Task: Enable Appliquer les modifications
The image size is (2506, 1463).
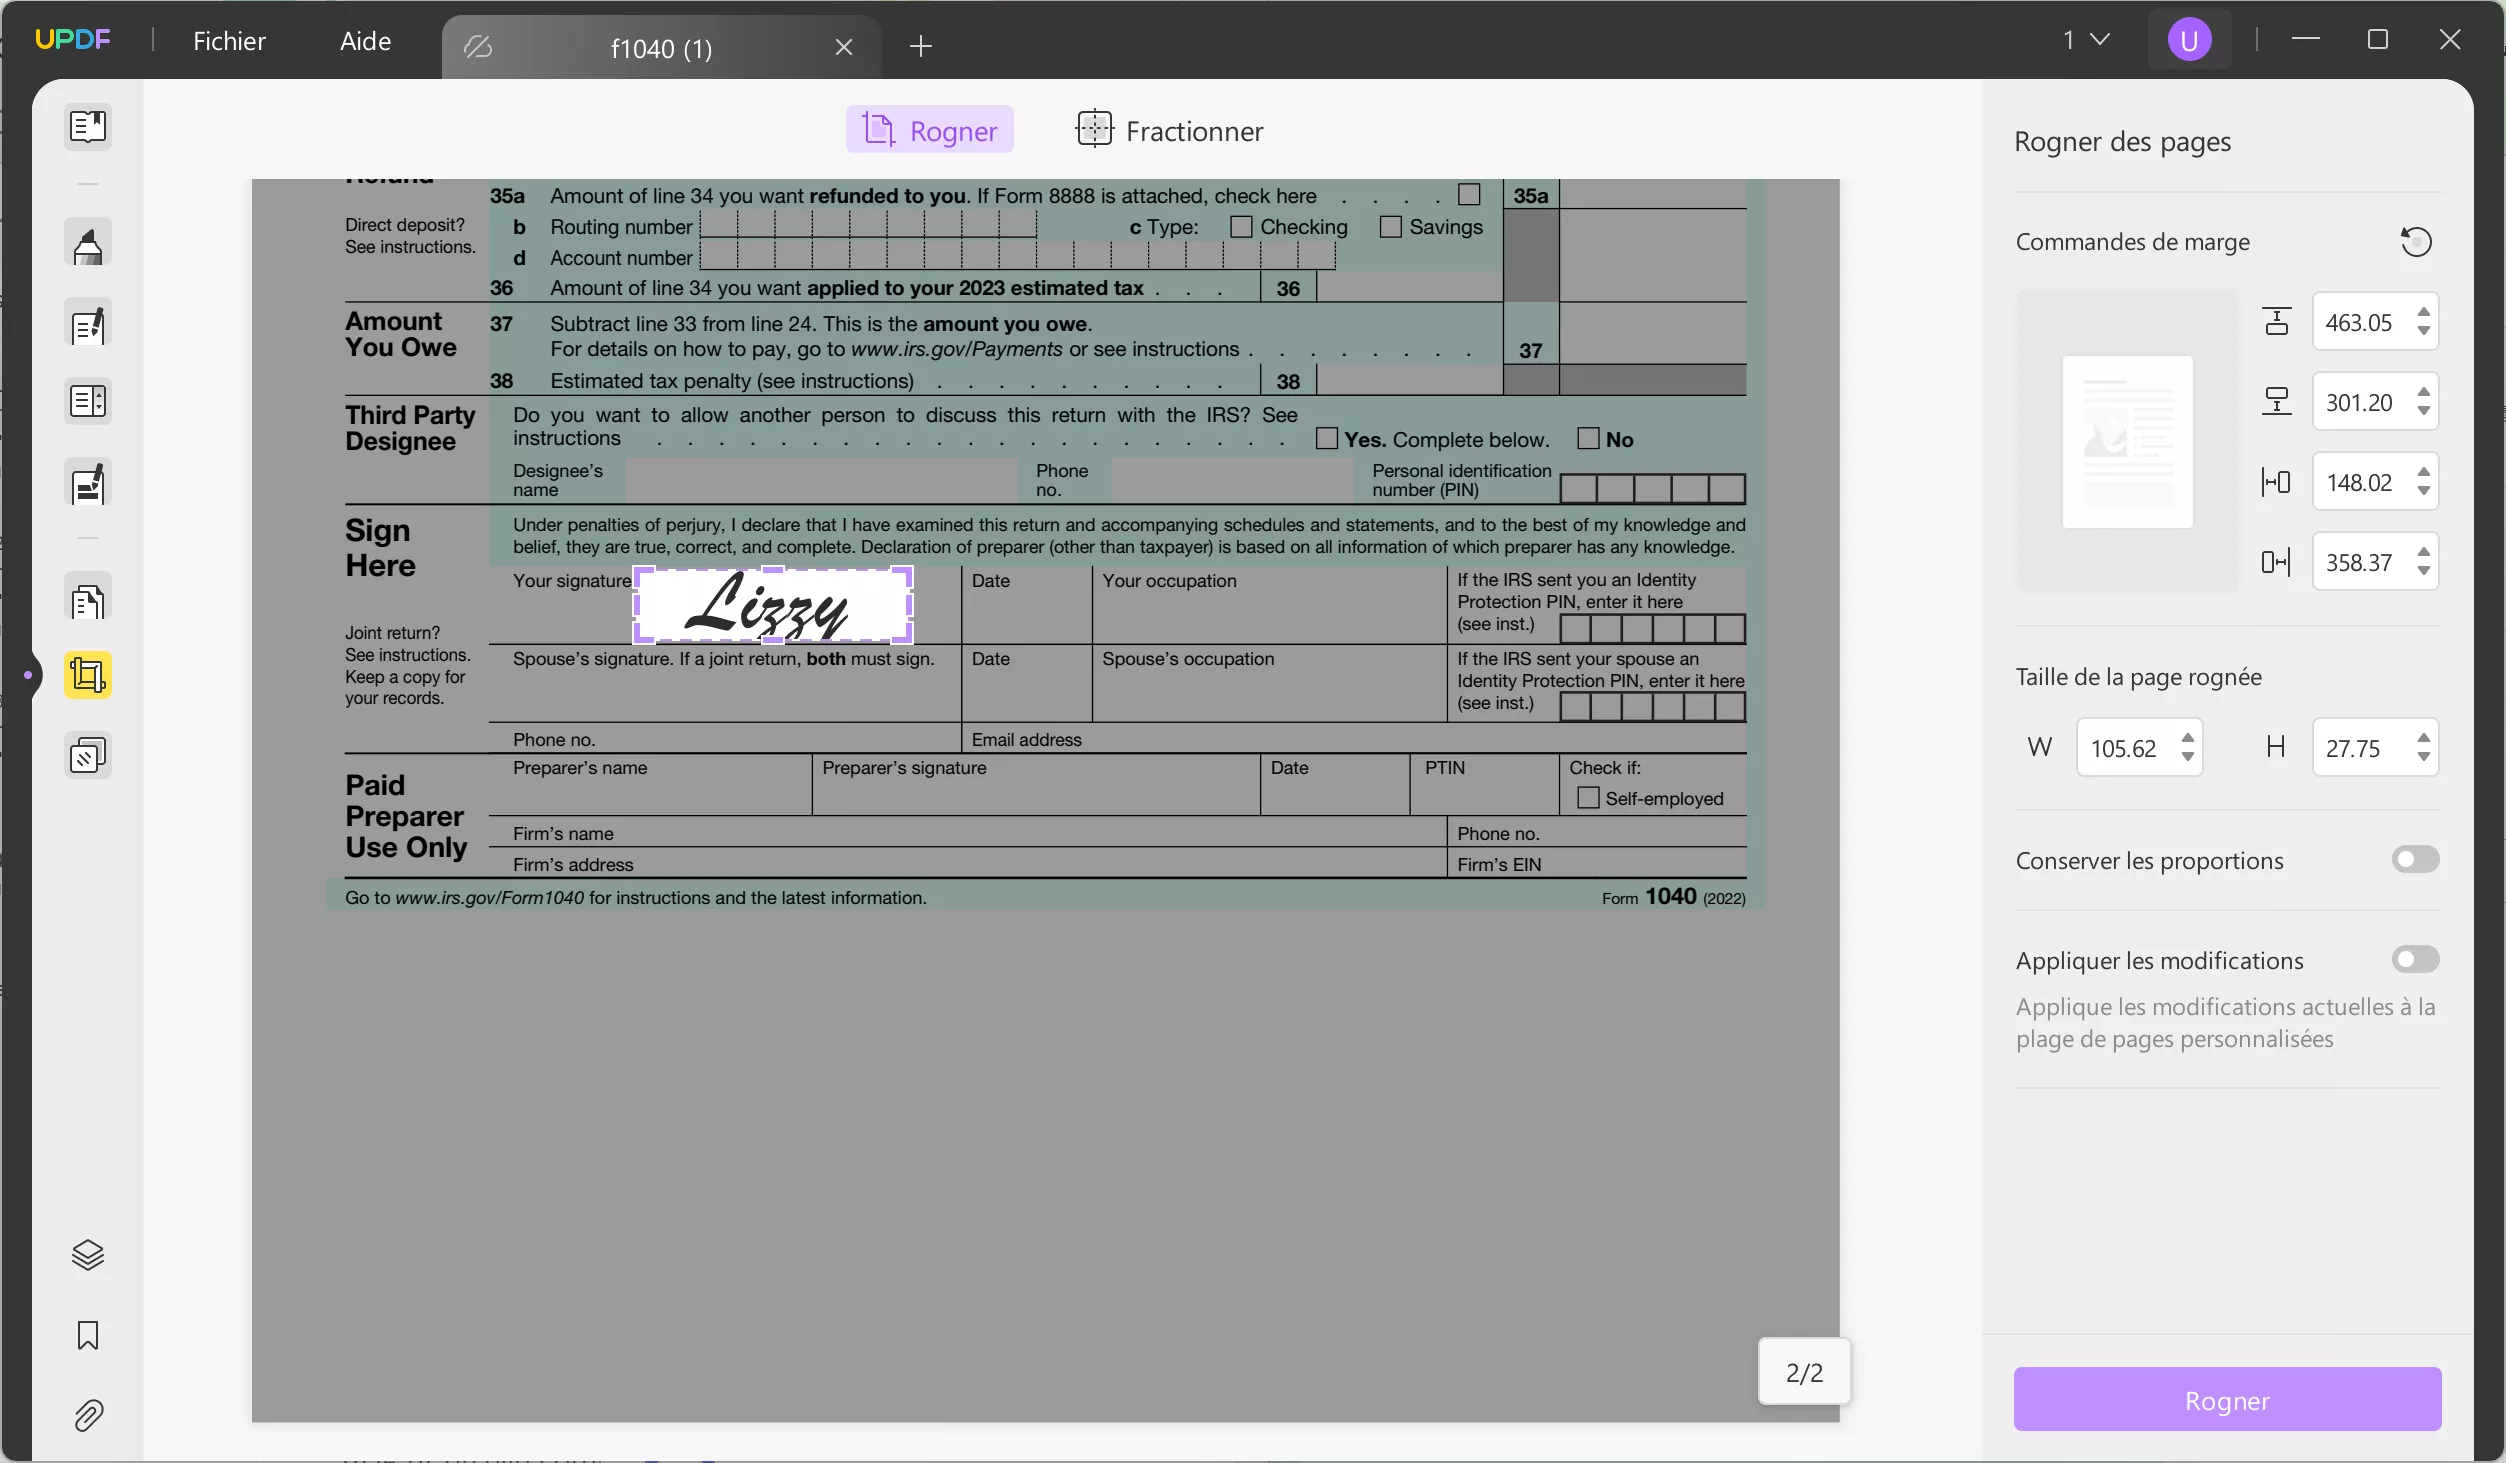Action: (2414, 959)
